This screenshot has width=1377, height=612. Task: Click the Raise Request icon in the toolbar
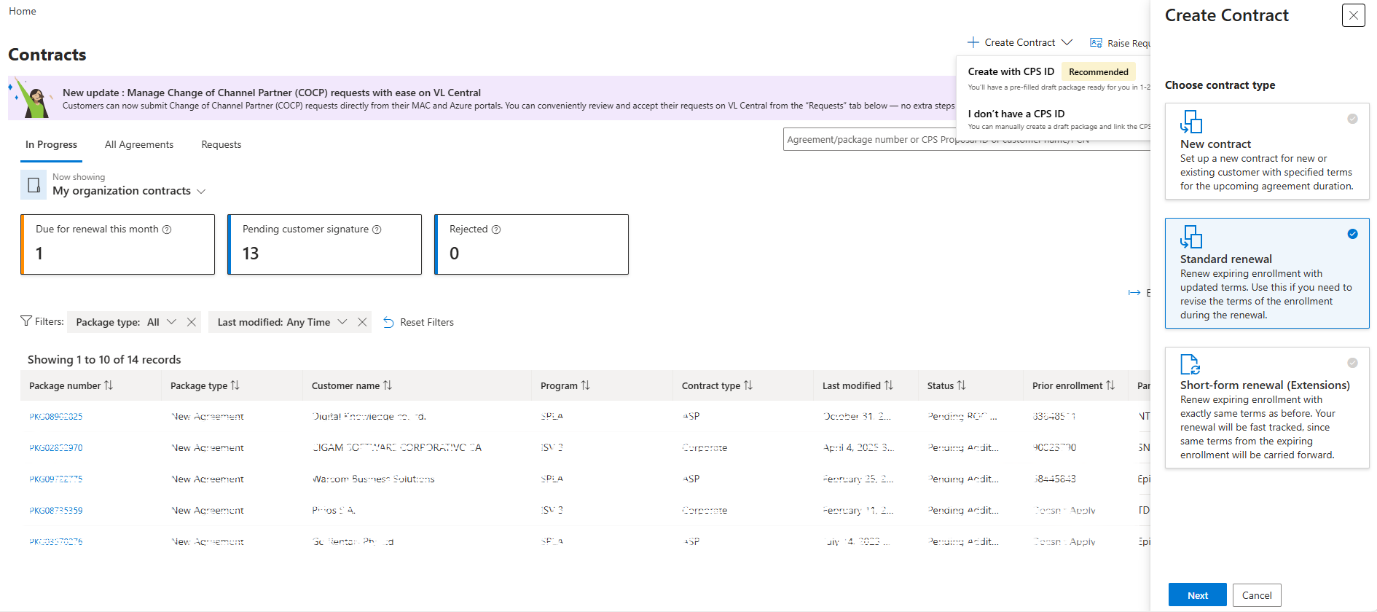click(x=1096, y=43)
